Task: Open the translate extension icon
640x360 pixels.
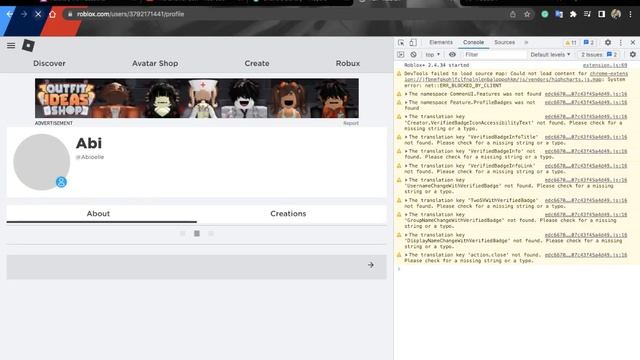Action: 559,14
